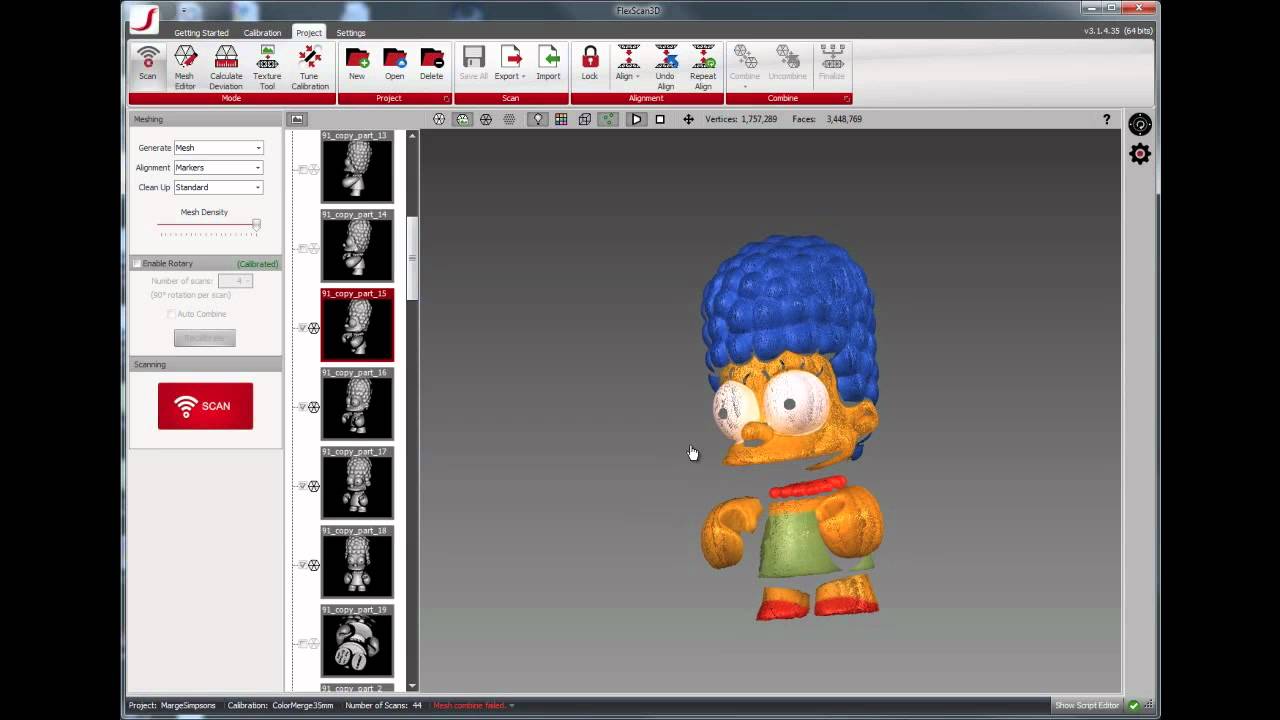The width and height of the screenshot is (1280, 720).
Task: Click the scan list scroll down arrow
Action: (412, 686)
